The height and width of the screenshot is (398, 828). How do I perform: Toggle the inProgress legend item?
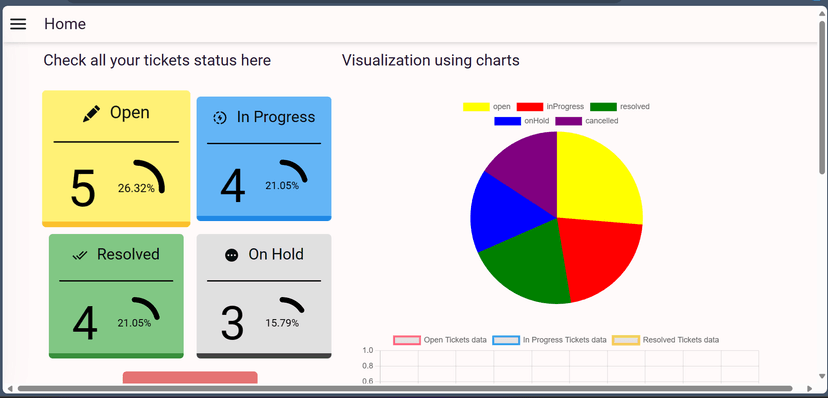tap(550, 107)
